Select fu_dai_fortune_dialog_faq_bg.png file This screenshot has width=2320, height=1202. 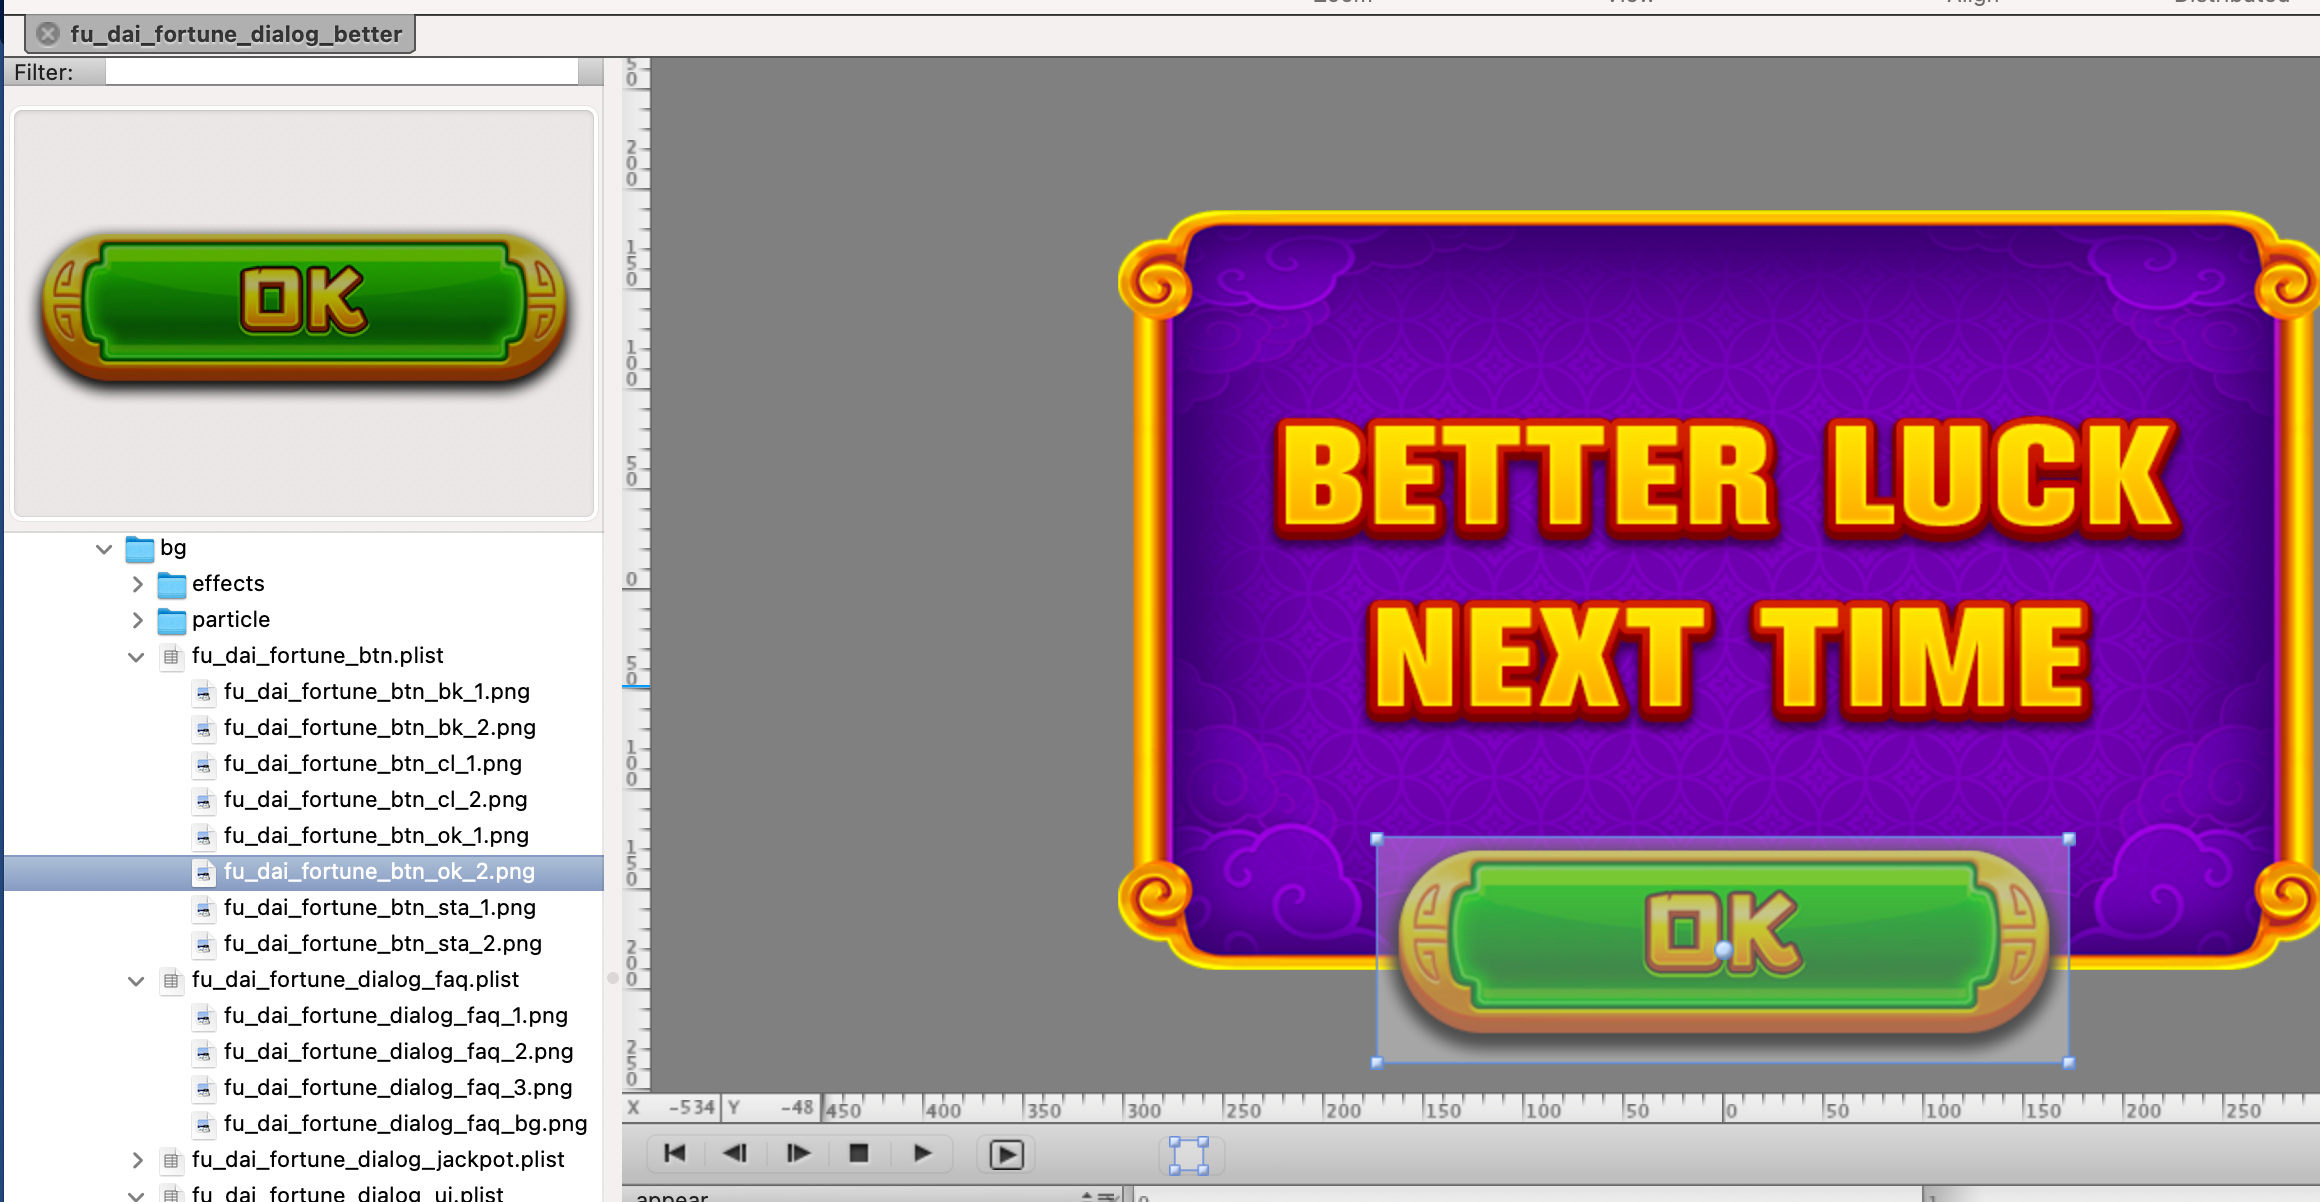[404, 1123]
